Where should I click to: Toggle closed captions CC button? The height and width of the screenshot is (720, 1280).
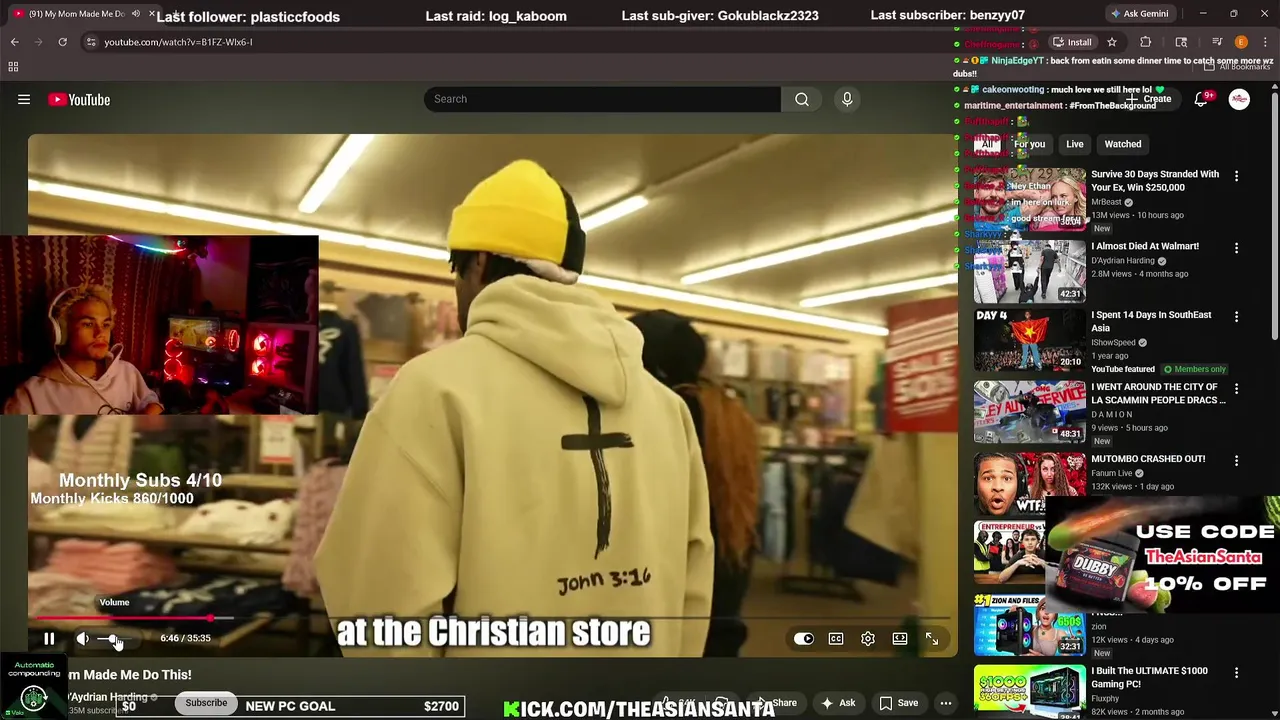[836, 639]
